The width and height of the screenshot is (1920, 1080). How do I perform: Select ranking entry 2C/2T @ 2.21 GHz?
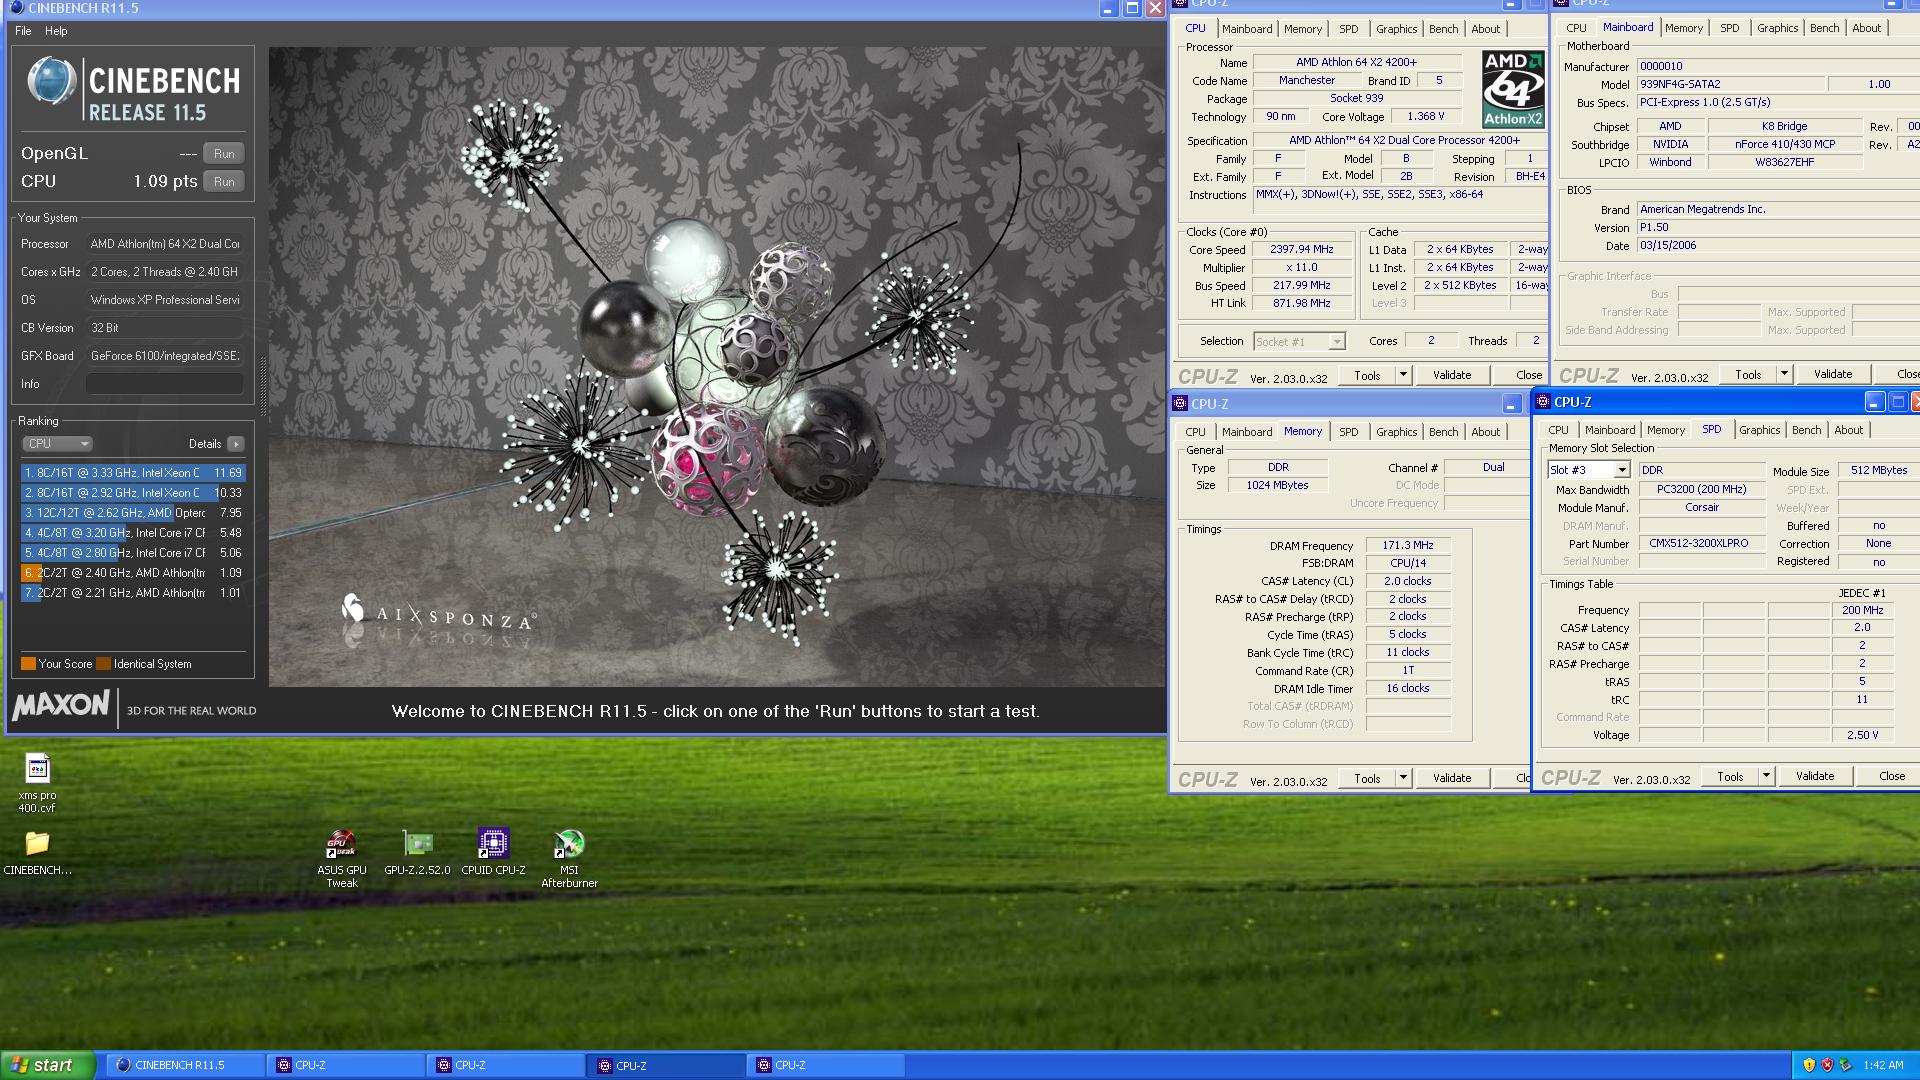point(132,593)
